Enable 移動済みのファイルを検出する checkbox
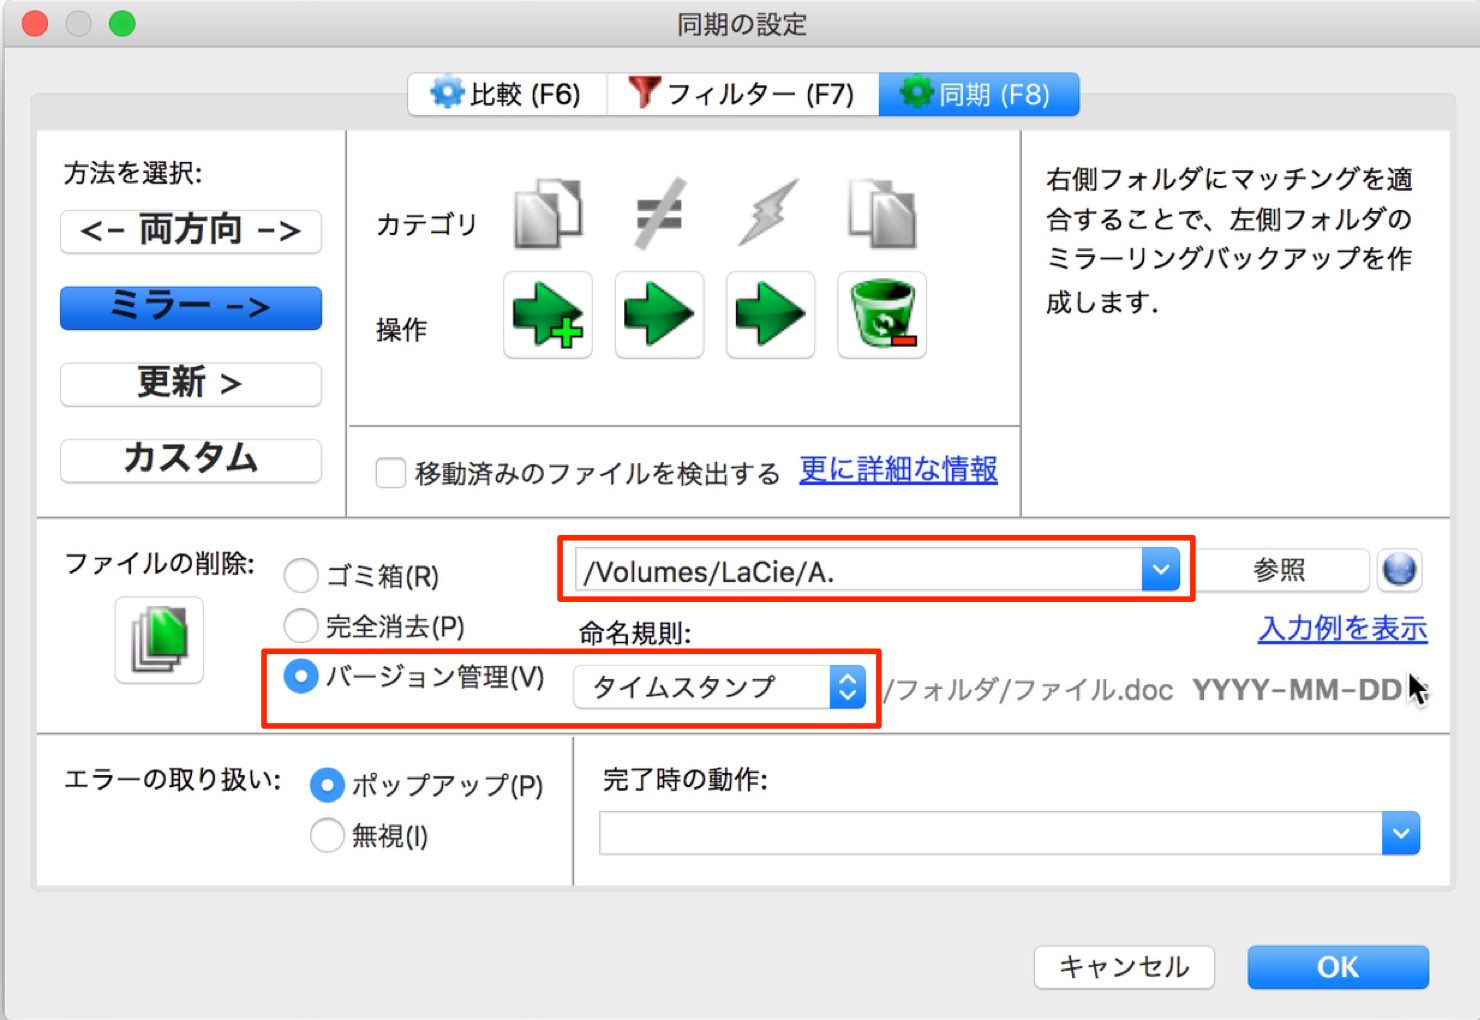1480x1020 pixels. click(x=391, y=472)
